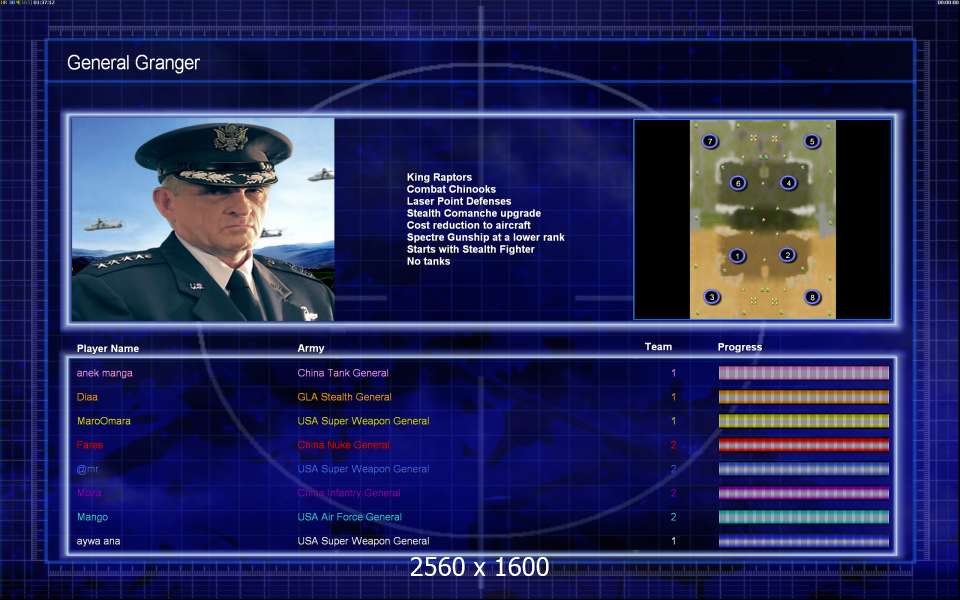
Task: Click Starts with Stealth Fighter line
Action: click(470, 249)
